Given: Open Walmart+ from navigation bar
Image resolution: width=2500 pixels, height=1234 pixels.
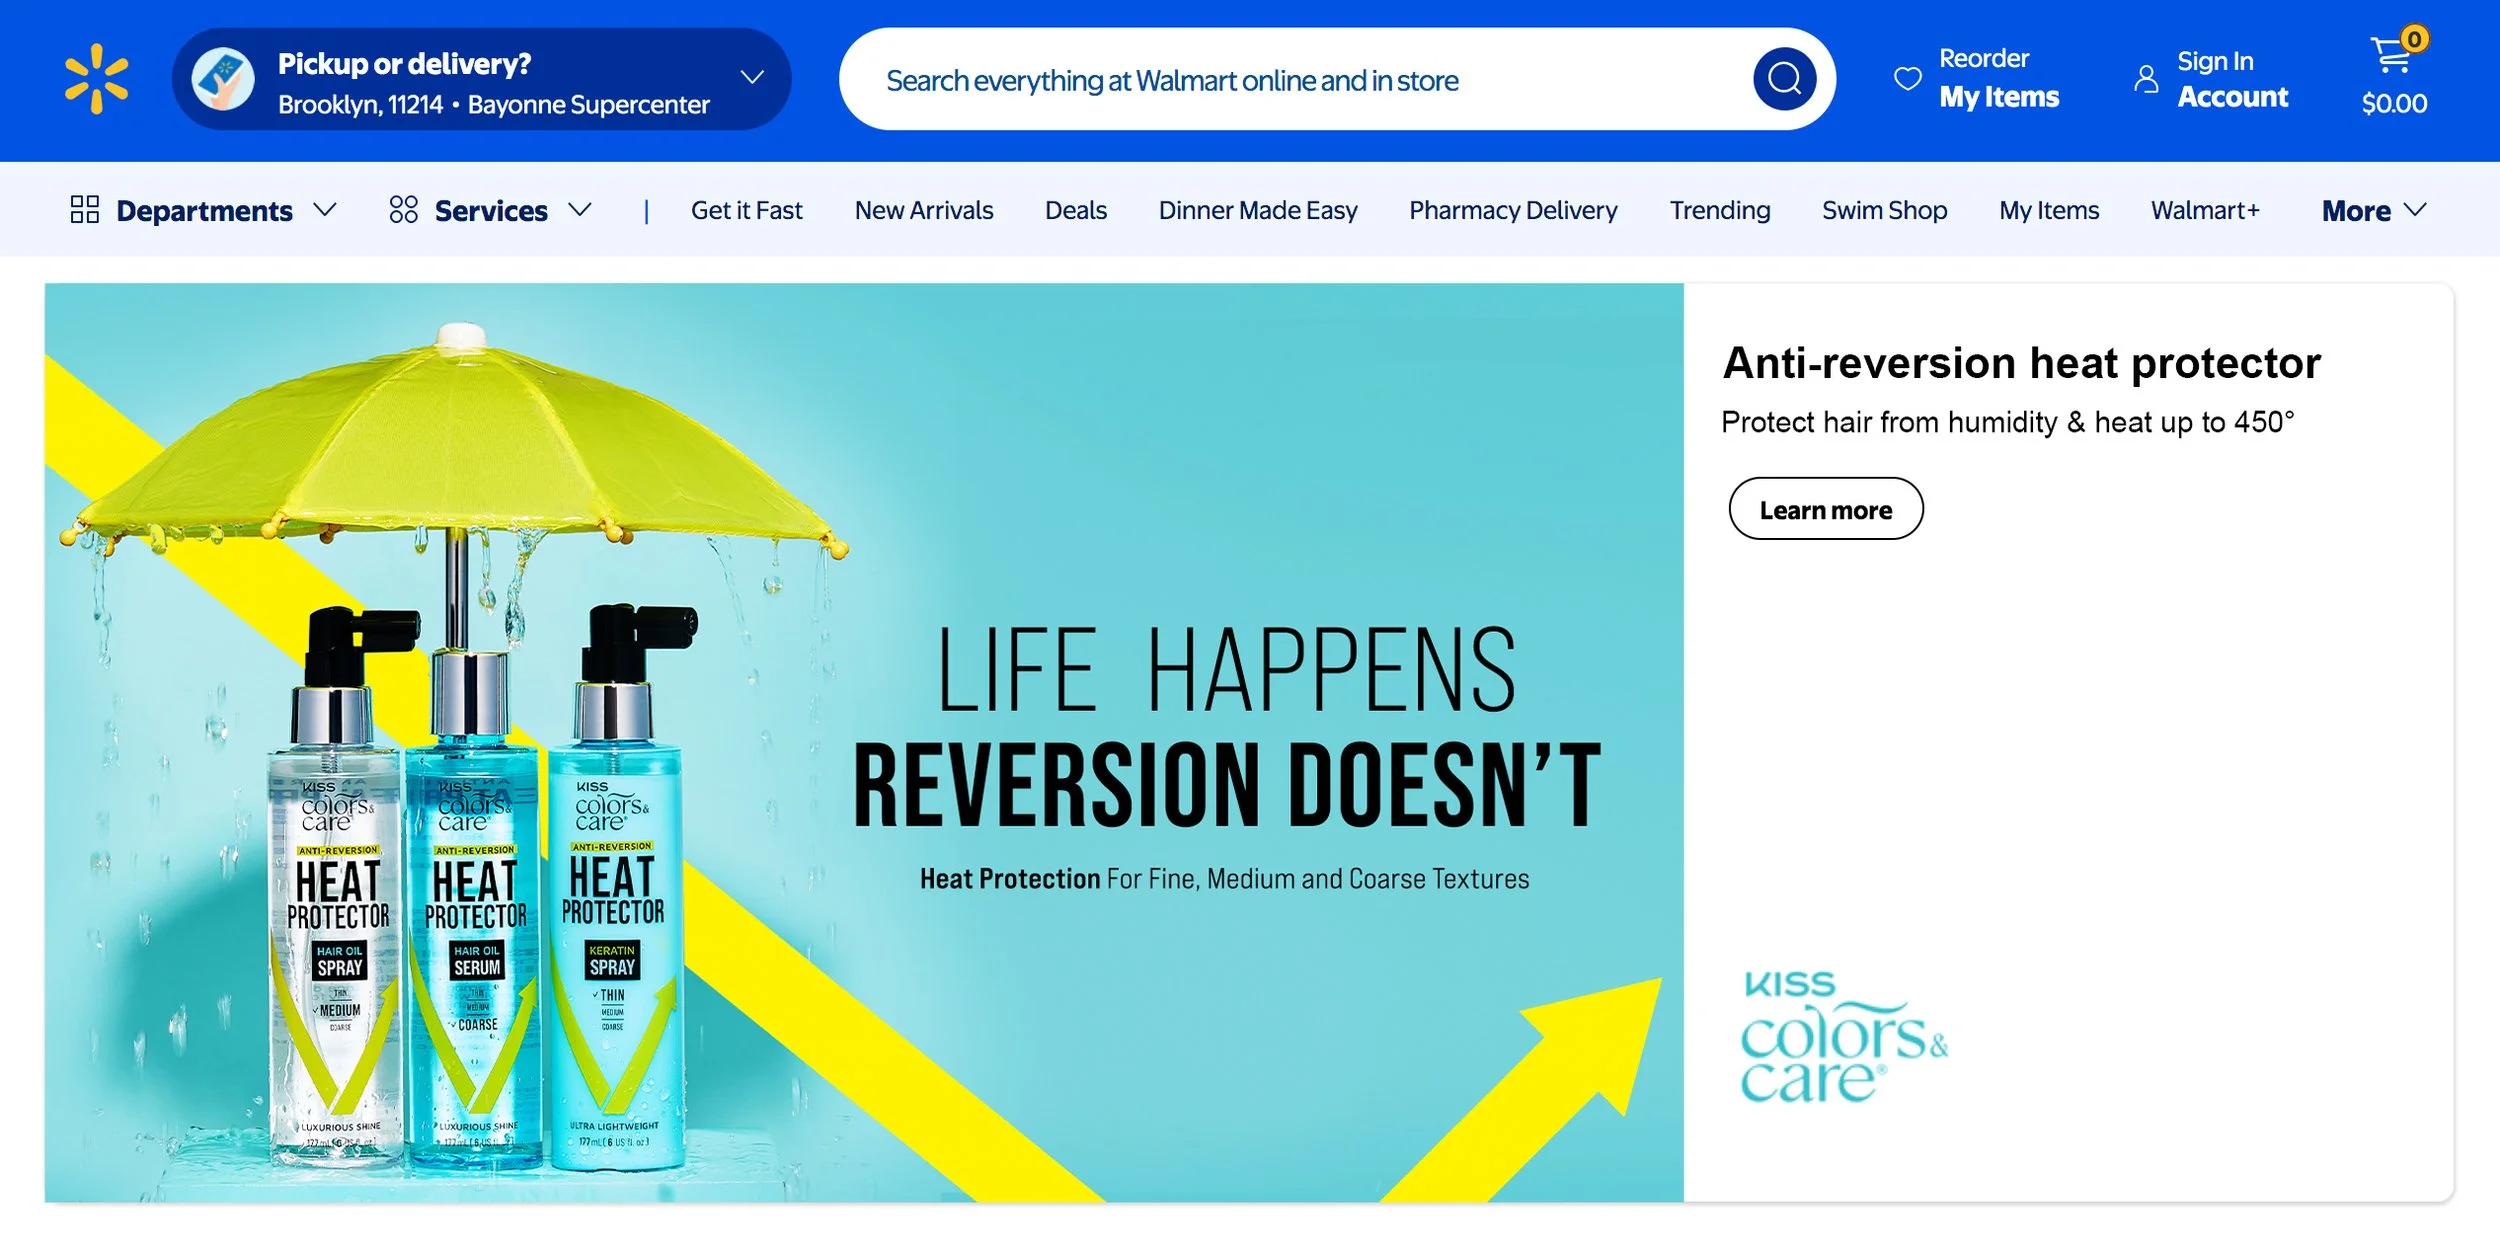Looking at the screenshot, I should pyautogui.click(x=2205, y=210).
